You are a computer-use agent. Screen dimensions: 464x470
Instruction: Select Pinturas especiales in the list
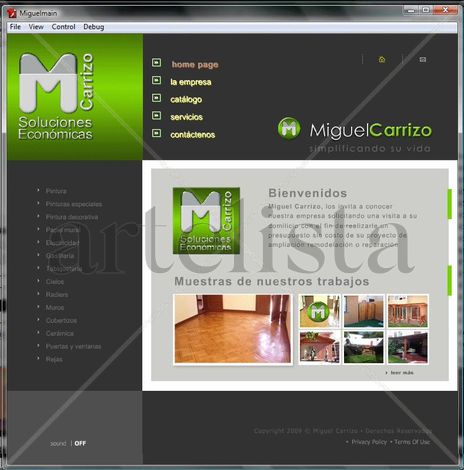tap(74, 204)
